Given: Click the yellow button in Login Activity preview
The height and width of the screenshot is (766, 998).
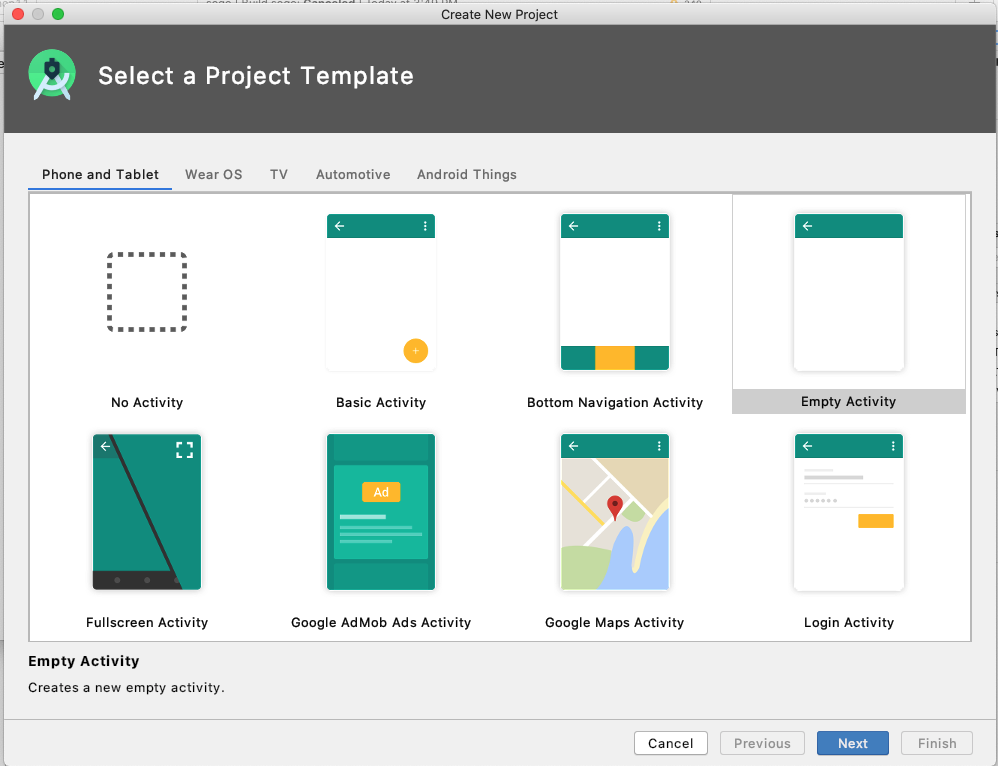Looking at the screenshot, I should tap(876, 521).
